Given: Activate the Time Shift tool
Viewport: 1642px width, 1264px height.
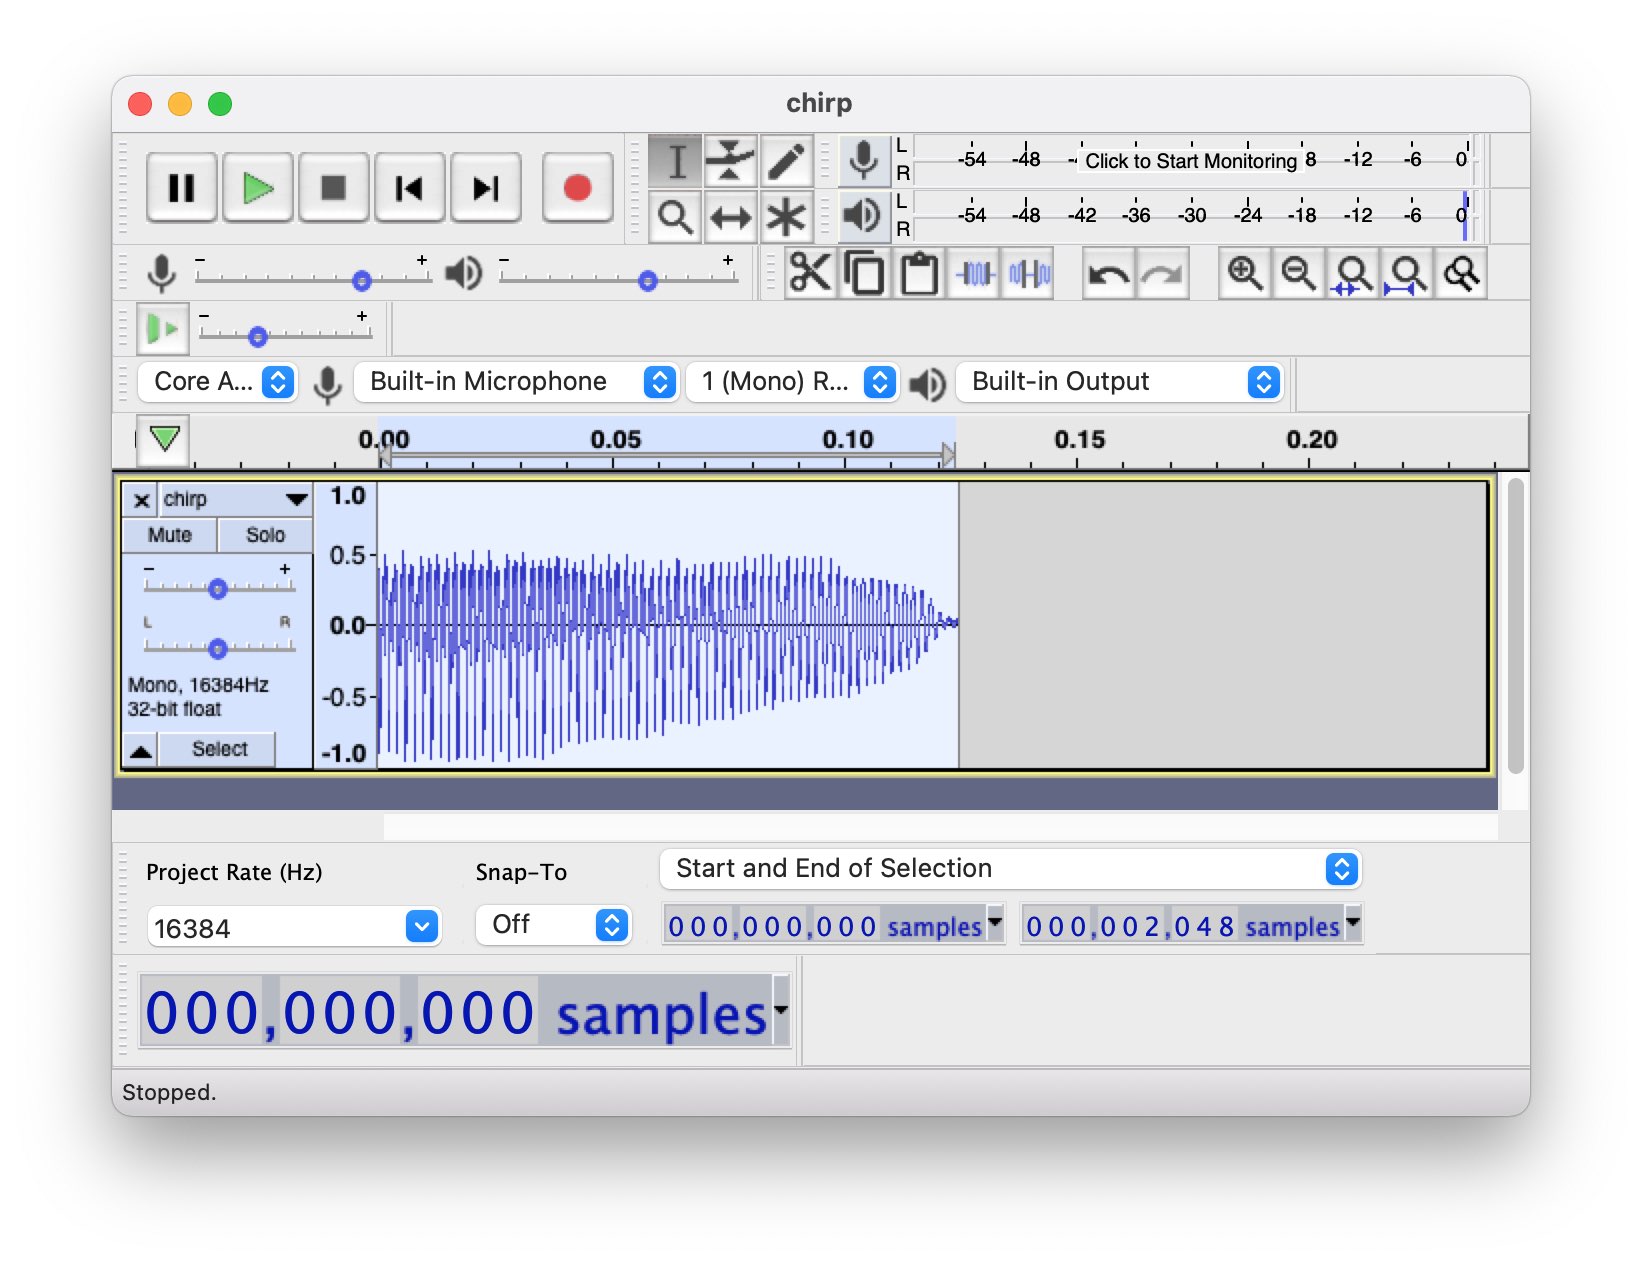Looking at the screenshot, I should (730, 217).
